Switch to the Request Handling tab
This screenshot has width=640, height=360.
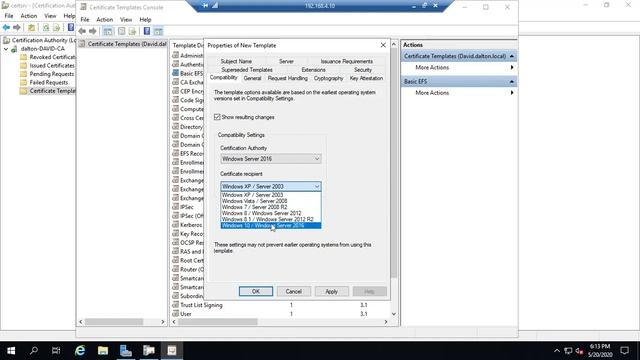(287, 78)
